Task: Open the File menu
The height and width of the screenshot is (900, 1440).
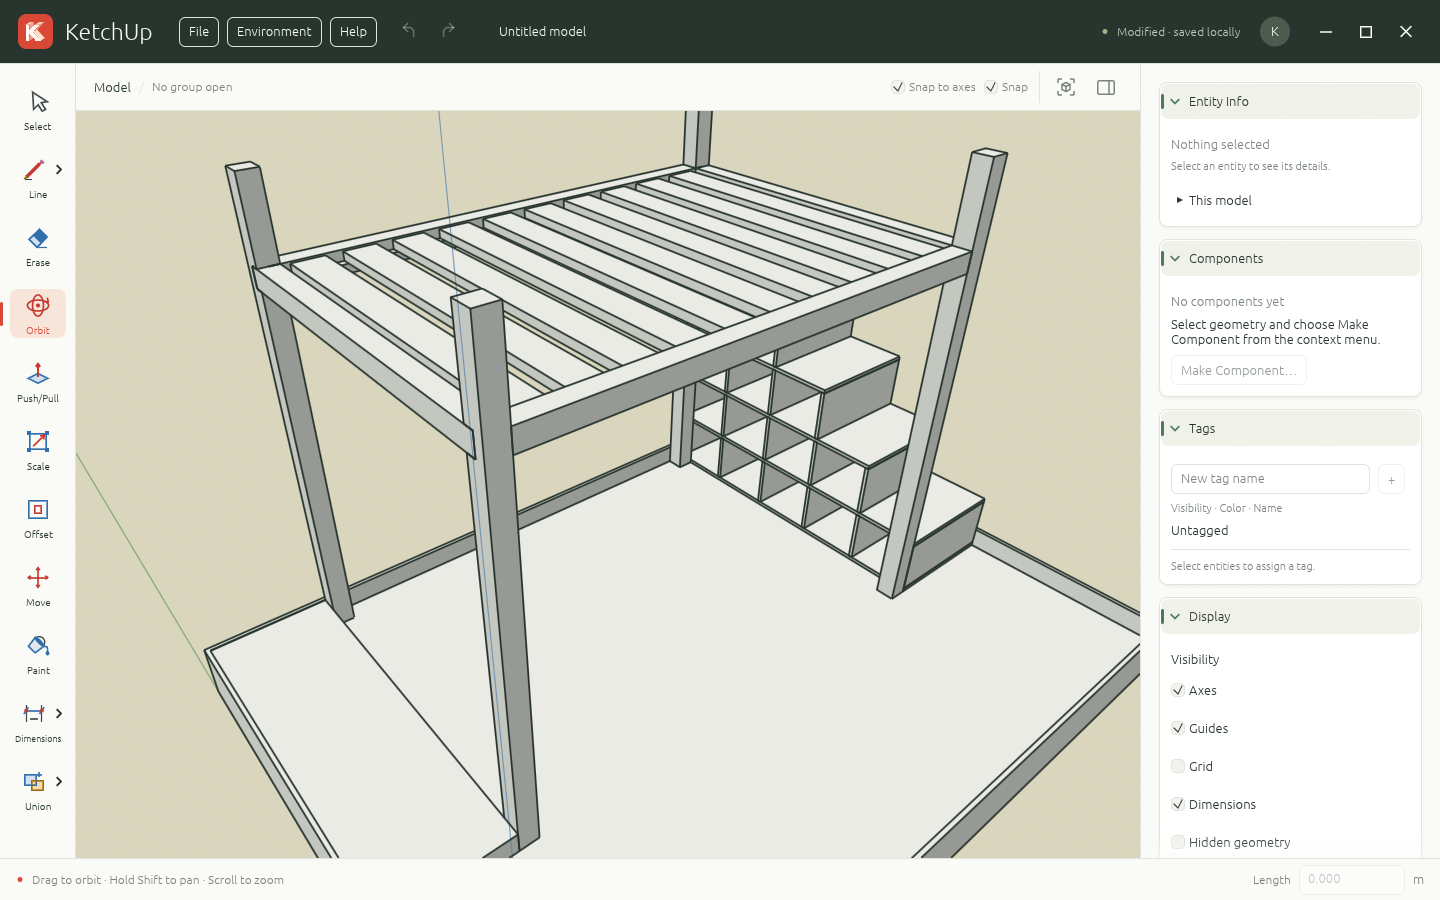Action: click(x=199, y=31)
